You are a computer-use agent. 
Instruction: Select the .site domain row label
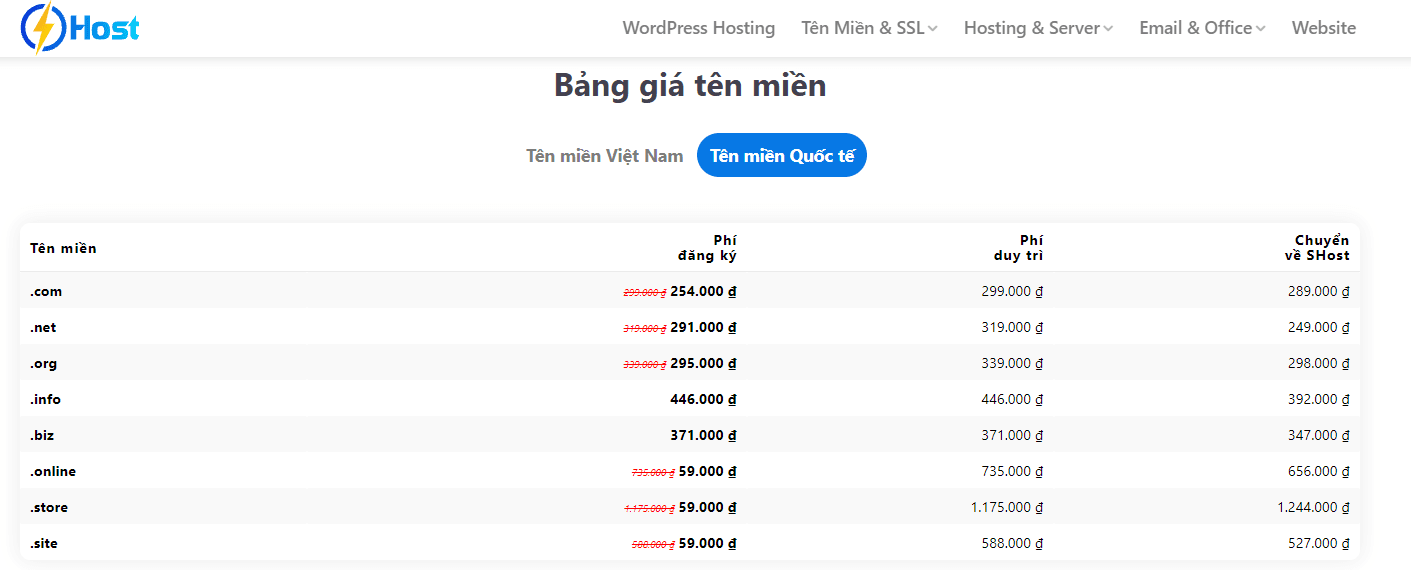pos(45,544)
